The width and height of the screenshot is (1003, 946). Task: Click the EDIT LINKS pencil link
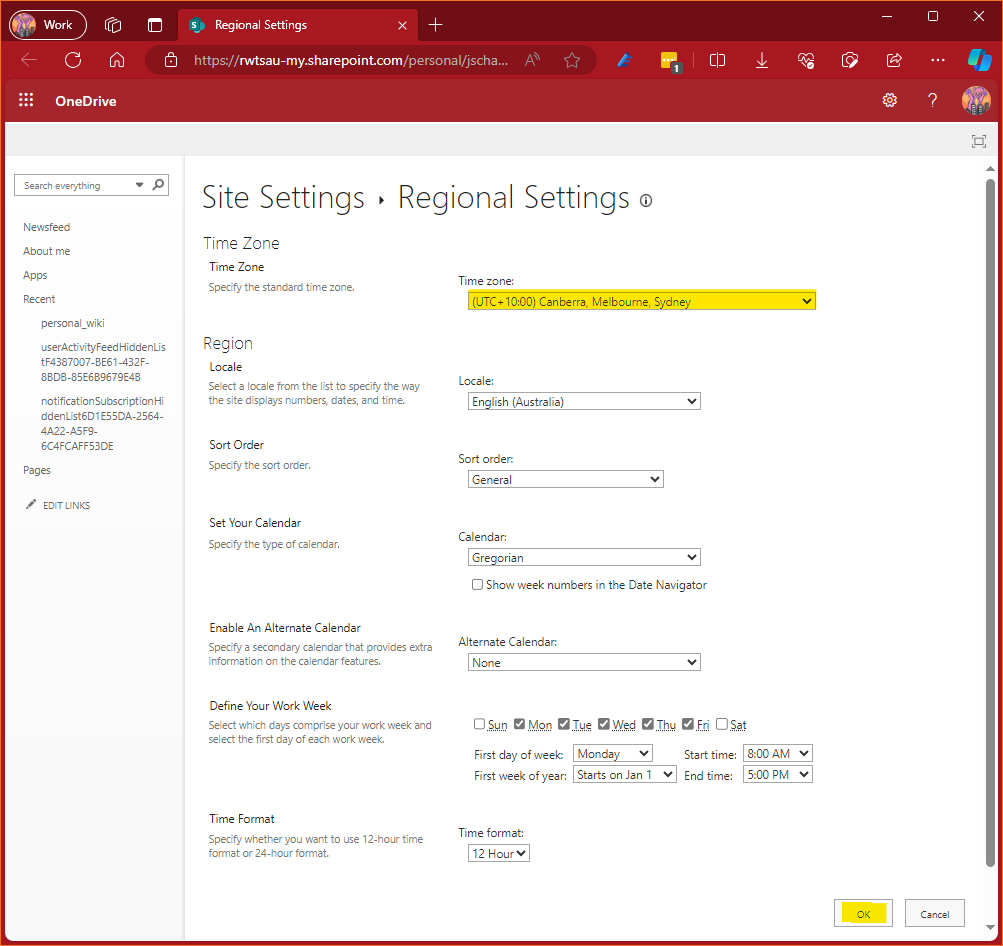(58, 505)
